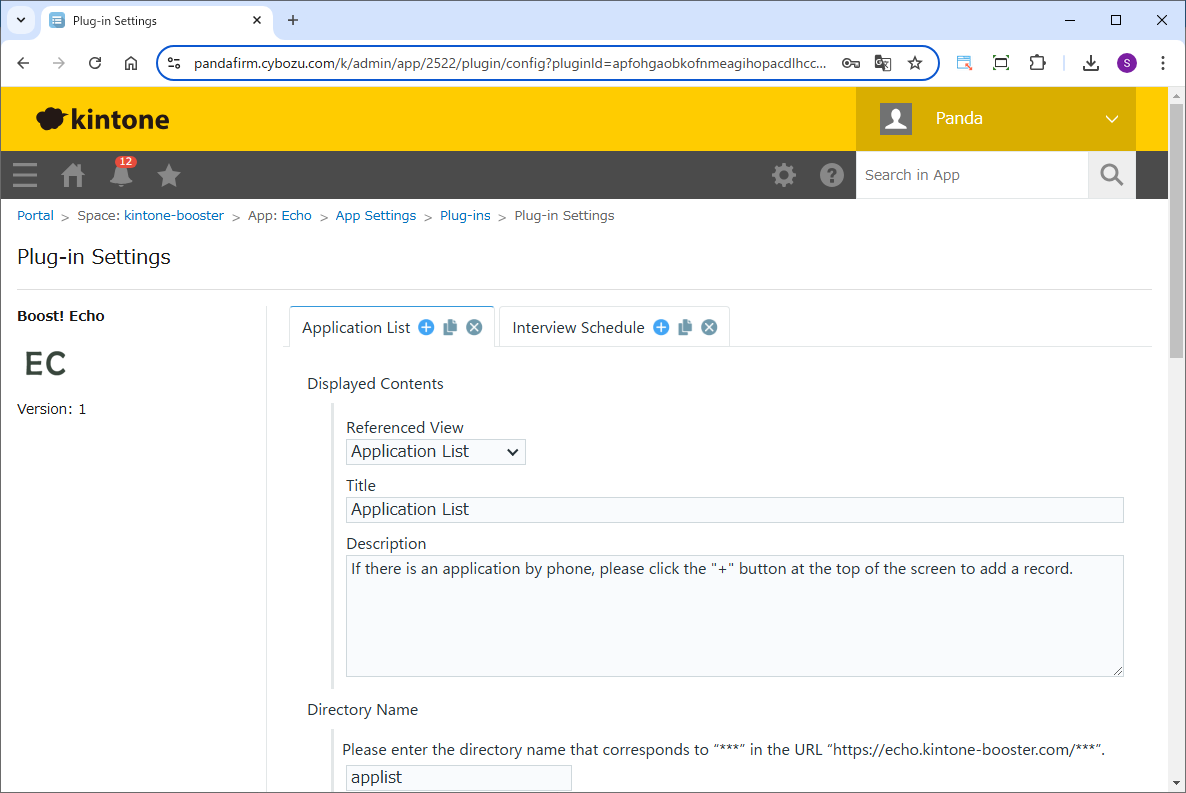
Task: Switch to the Interview Schedule tab
Action: tap(578, 327)
